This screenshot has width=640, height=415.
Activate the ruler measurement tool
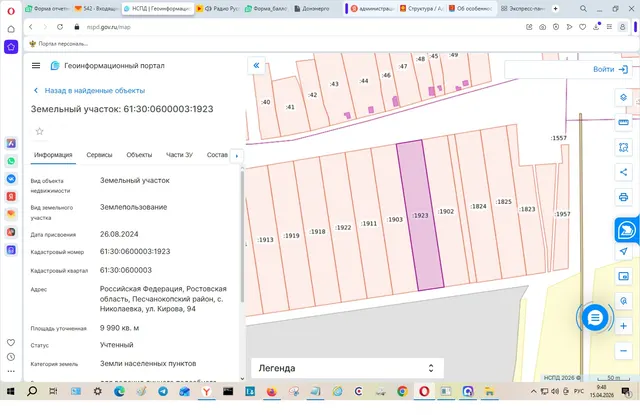point(623,122)
